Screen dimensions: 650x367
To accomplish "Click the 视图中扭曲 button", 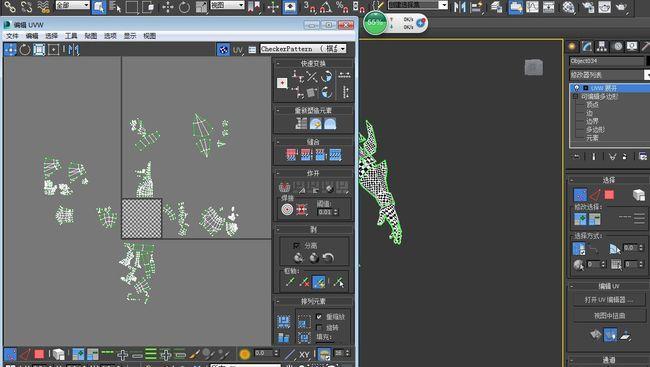I will coord(609,316).
